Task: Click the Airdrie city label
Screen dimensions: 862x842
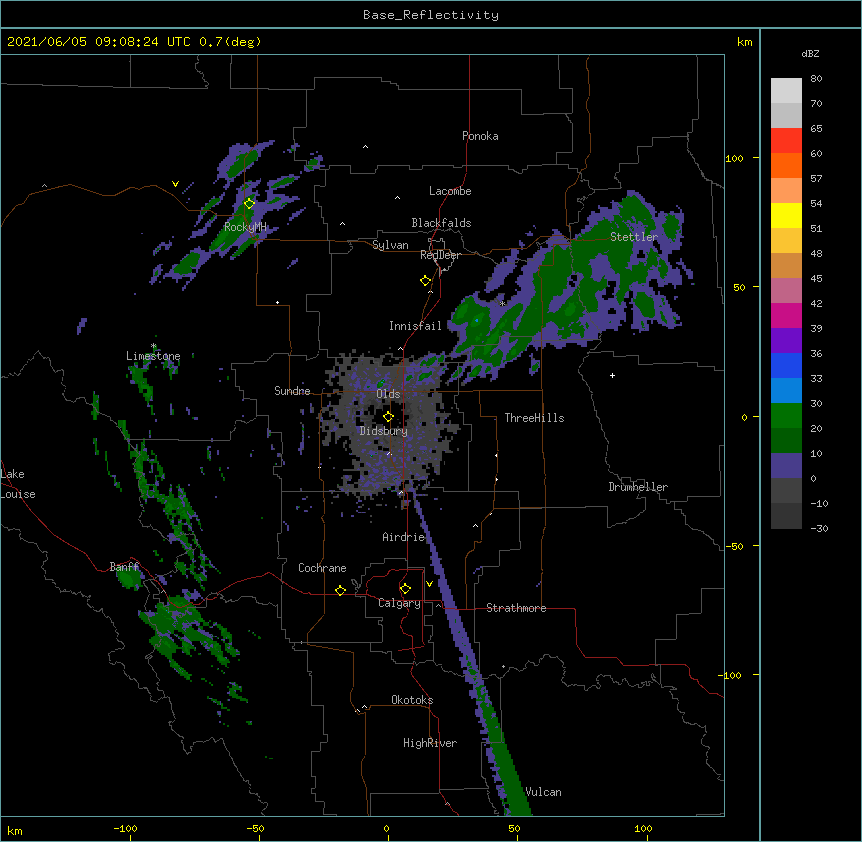Action: click(404, 537)
